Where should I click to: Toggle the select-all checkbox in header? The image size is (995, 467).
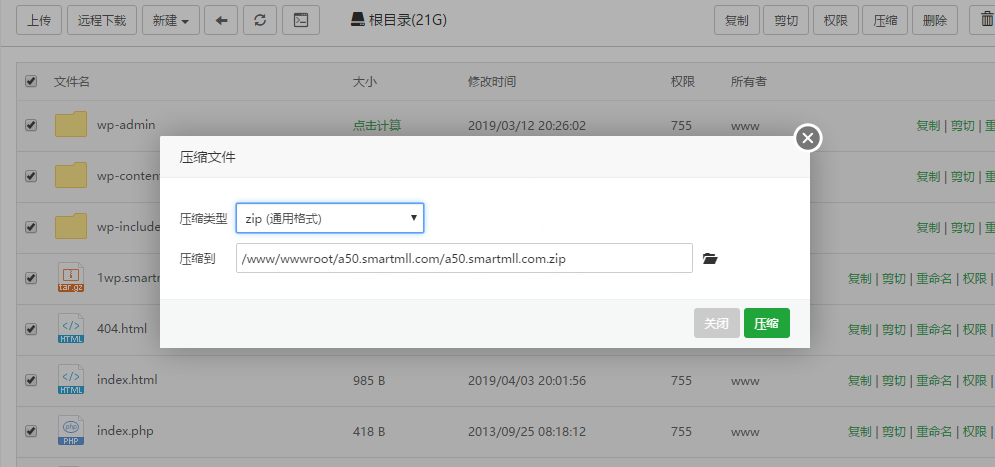pyautogui.click(x=31, y=81)
